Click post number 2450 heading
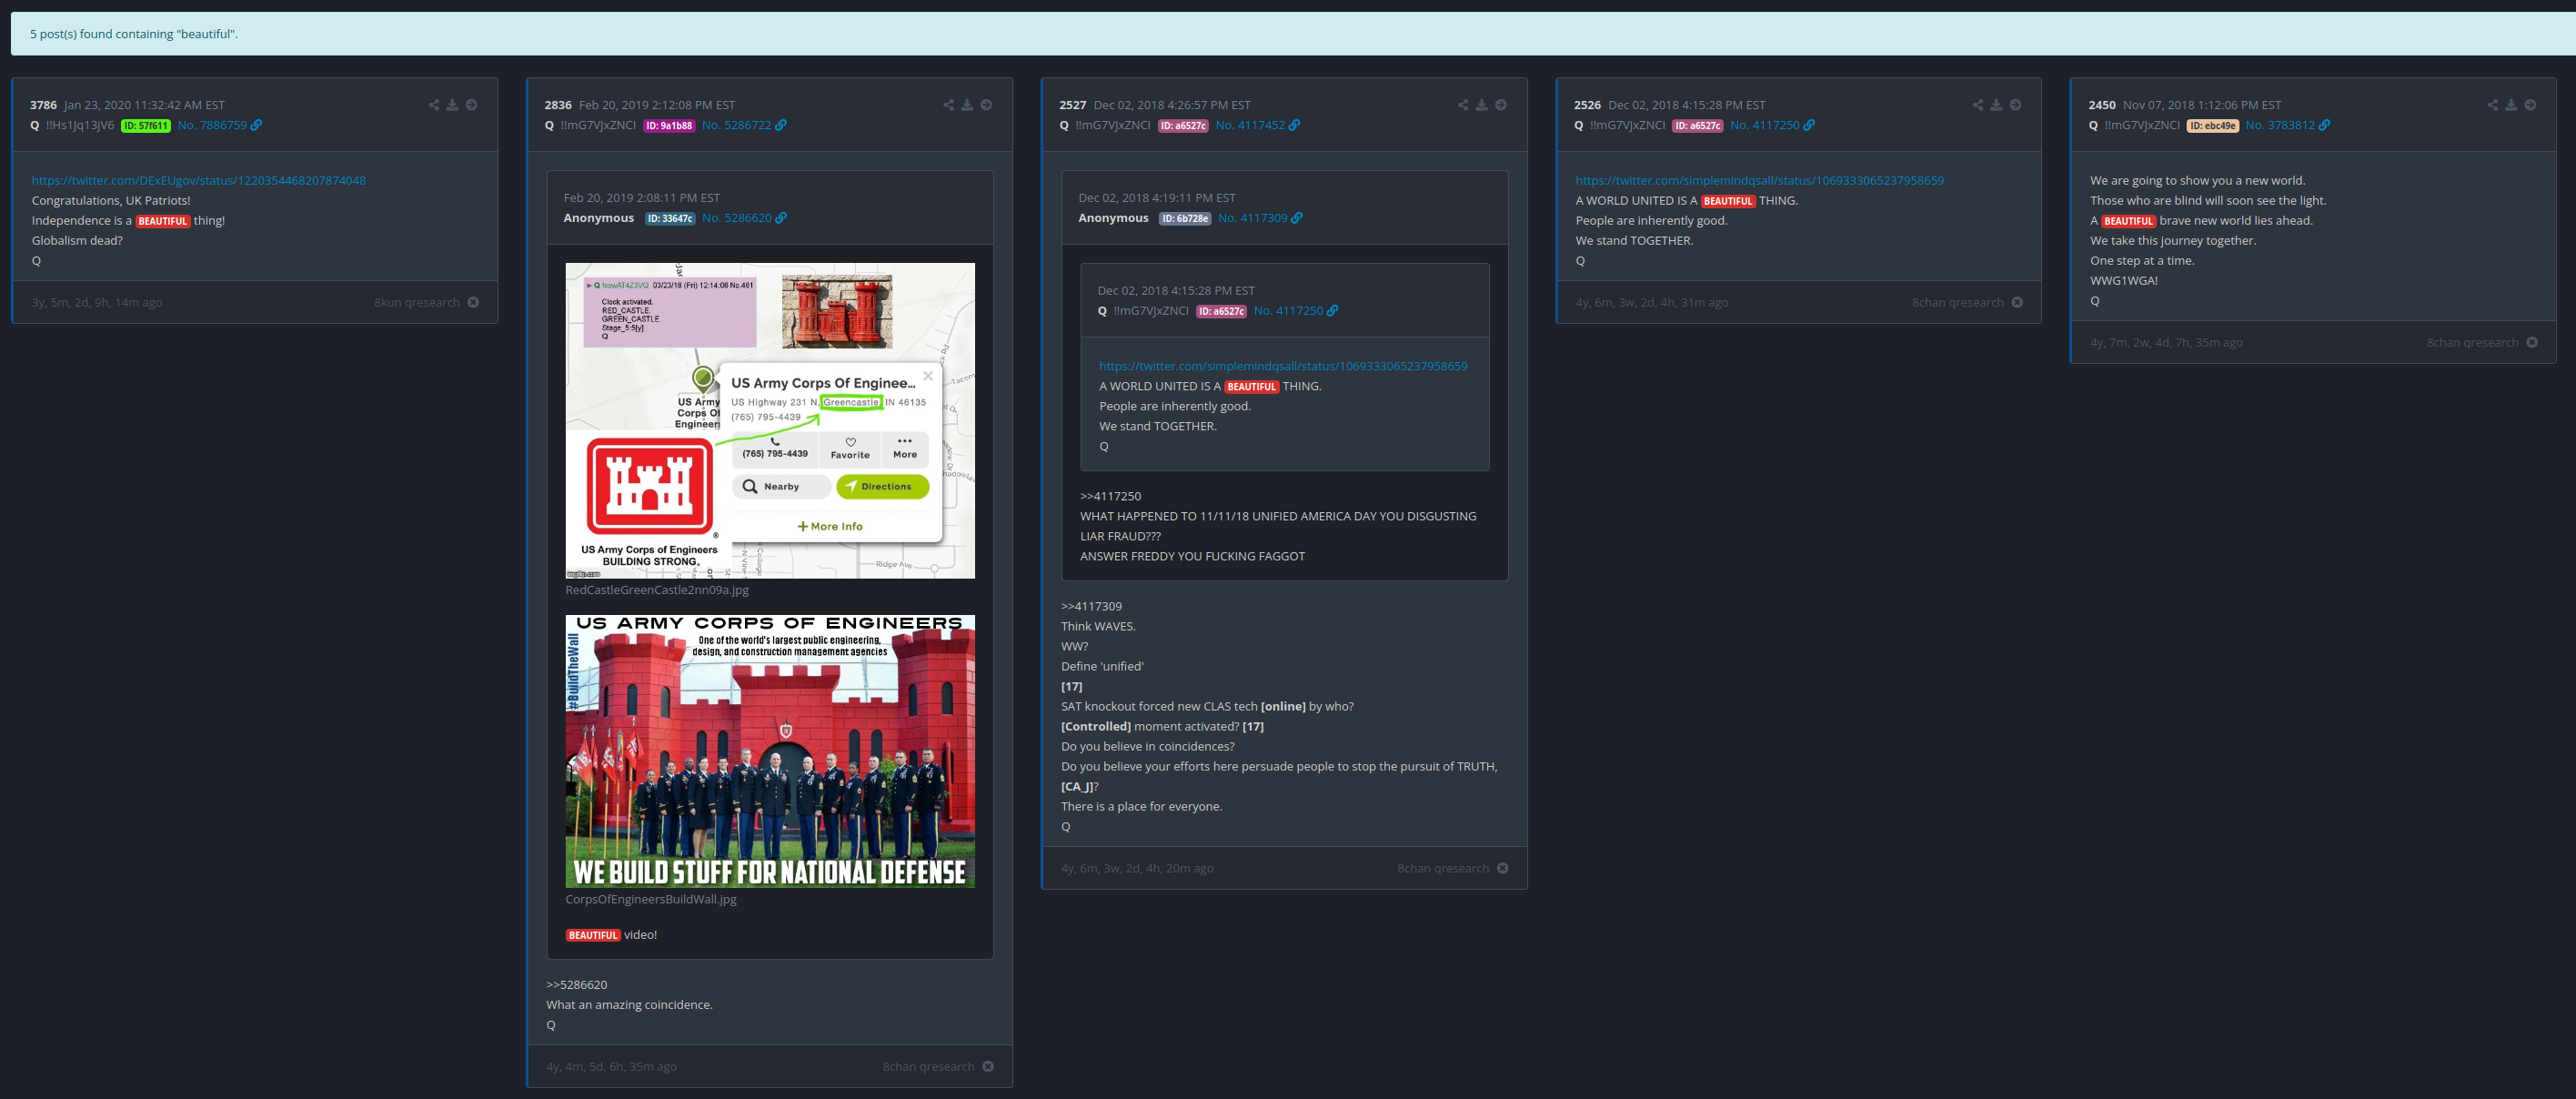 point(2102,105)
